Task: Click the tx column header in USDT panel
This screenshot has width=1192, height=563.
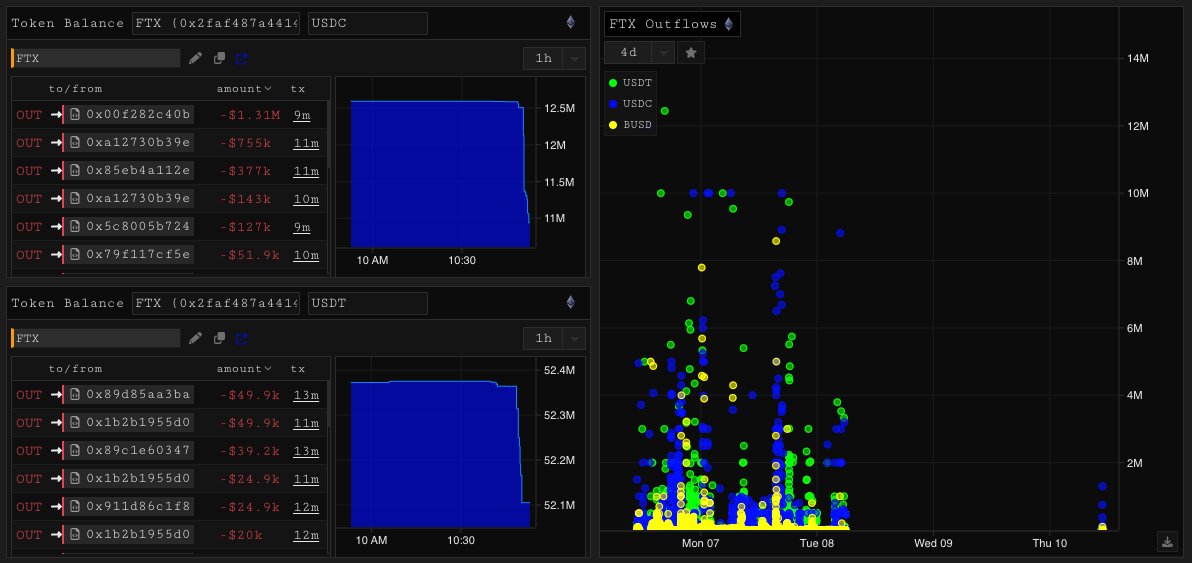Action: point(298,368)
